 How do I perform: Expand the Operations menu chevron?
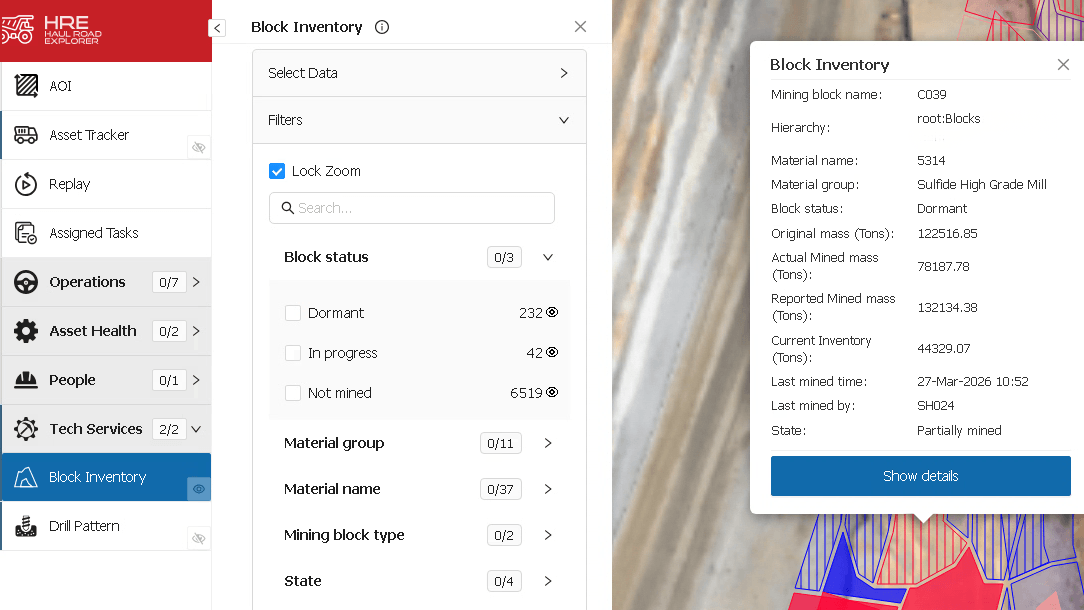click(196, 282)
